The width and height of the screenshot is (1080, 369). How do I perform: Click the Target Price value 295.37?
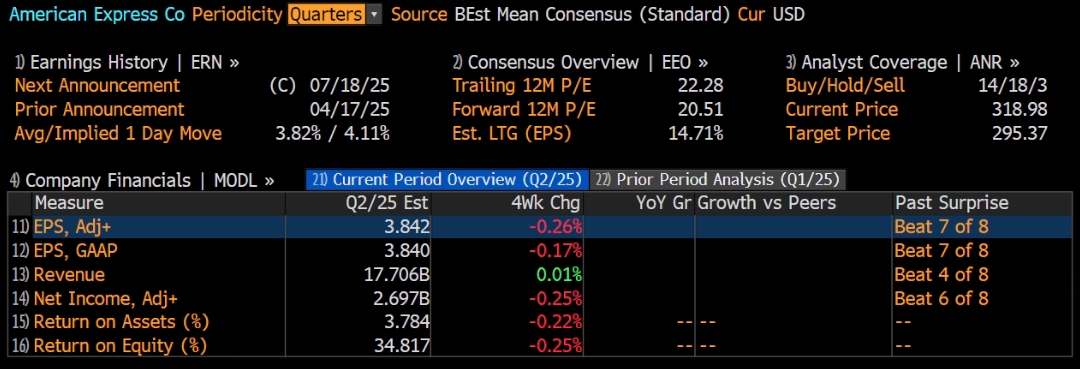(x=1019, y=134)
